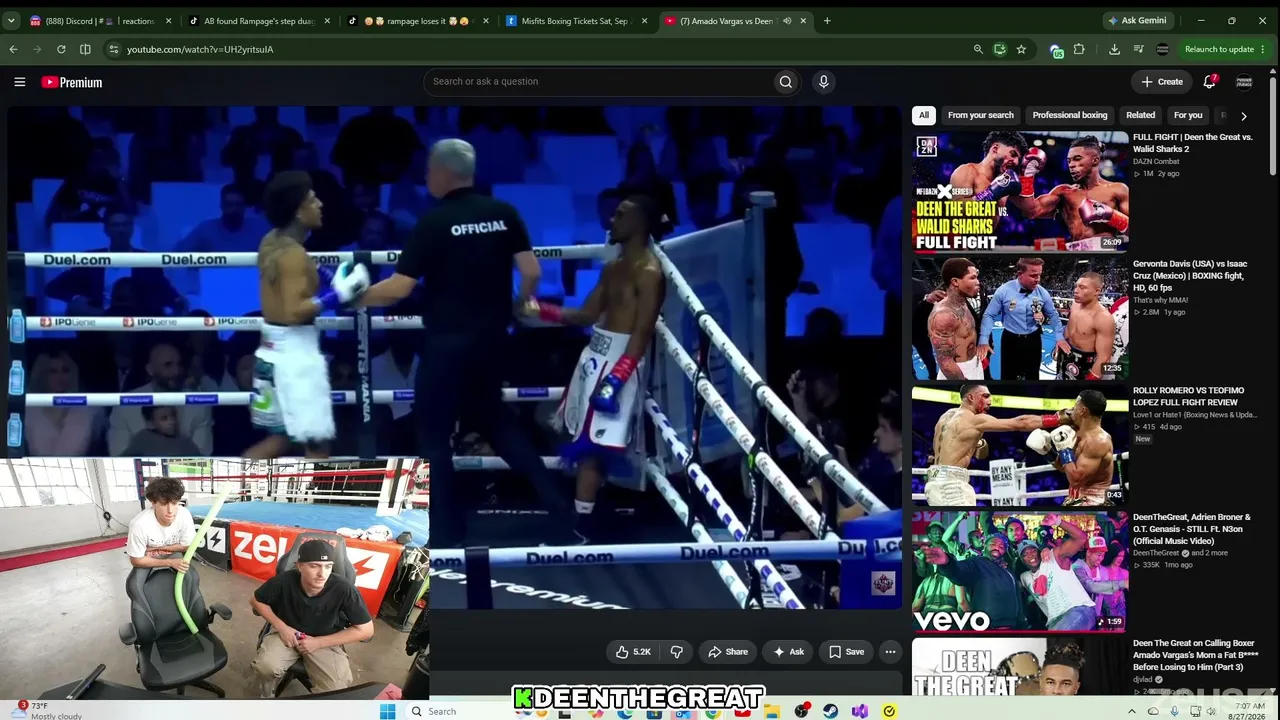Open the YouTube account avatar menu
1280x720 pixels.
coord(1244,82)
